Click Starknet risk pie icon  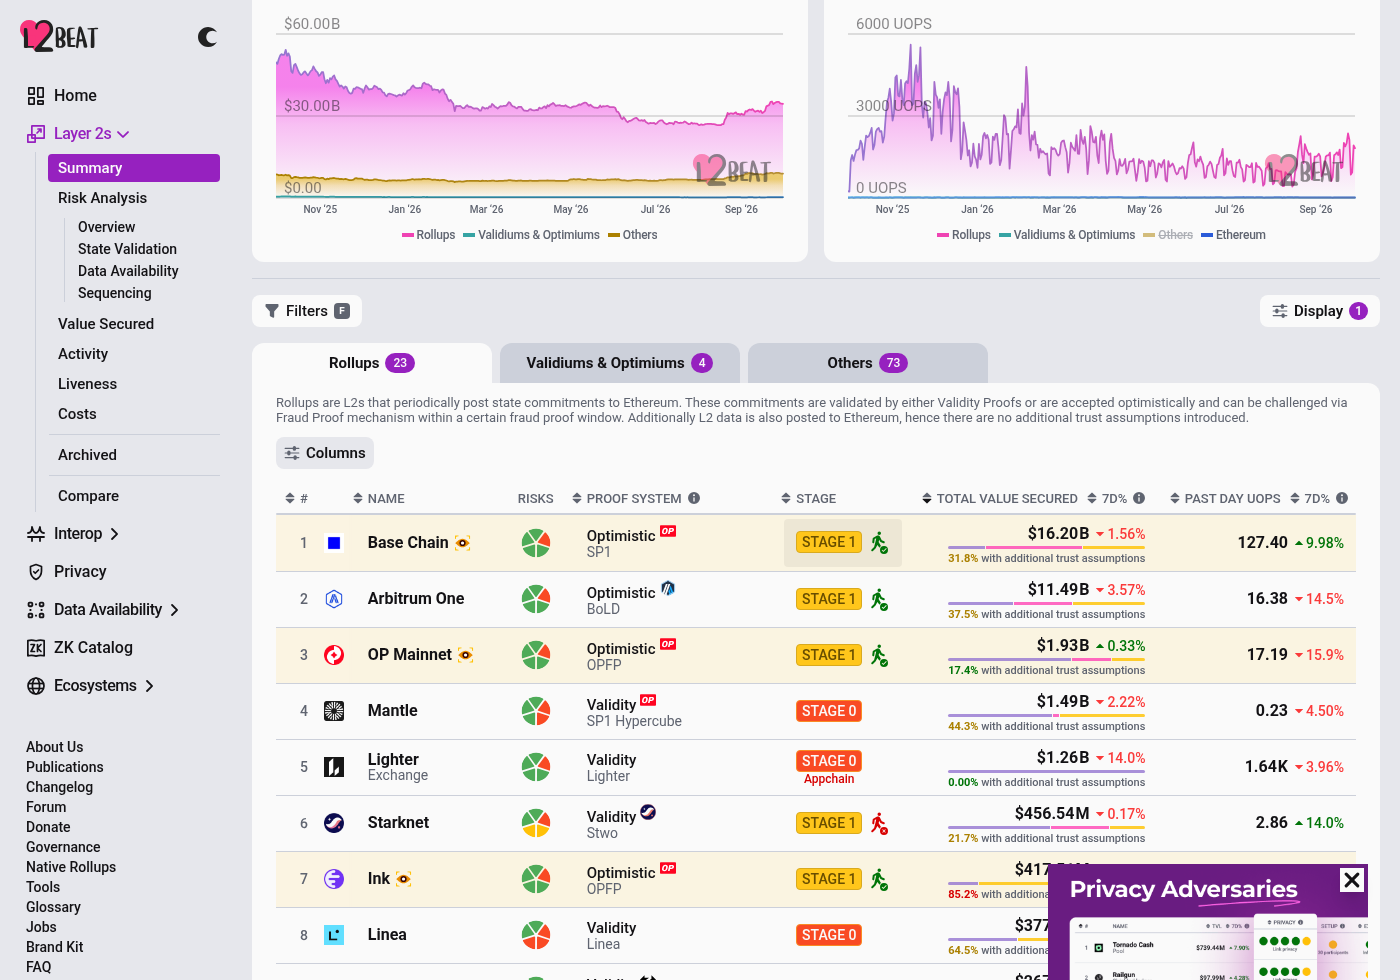point(536,823)
